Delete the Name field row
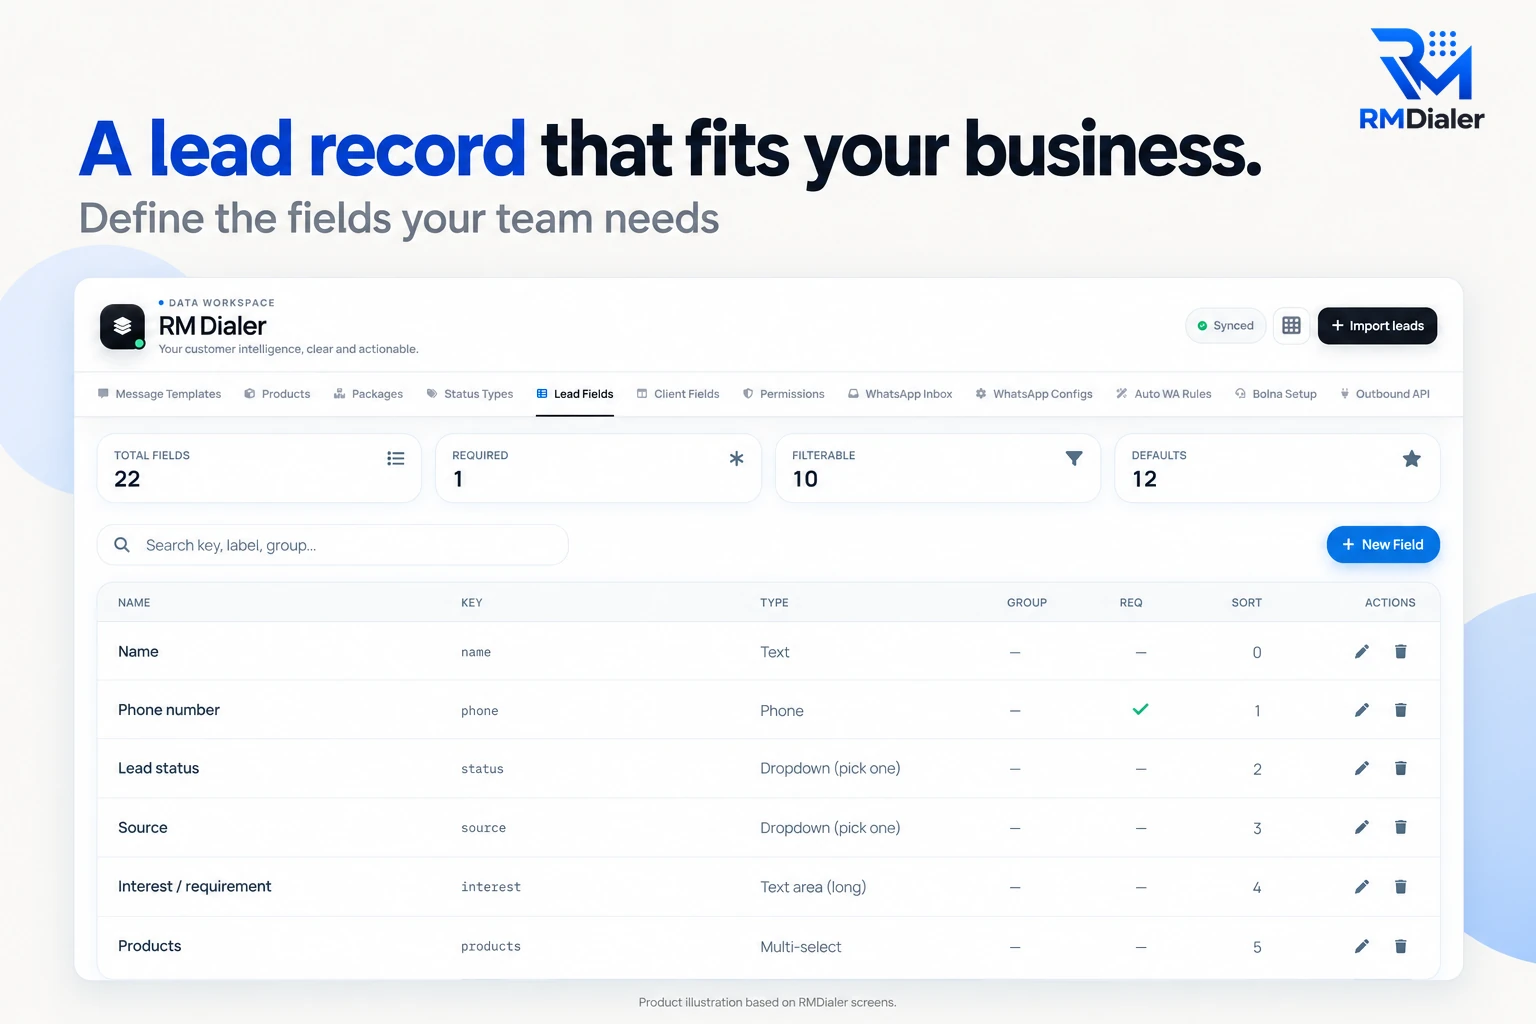The image size is (1536, 1024). pos(1400,652)
